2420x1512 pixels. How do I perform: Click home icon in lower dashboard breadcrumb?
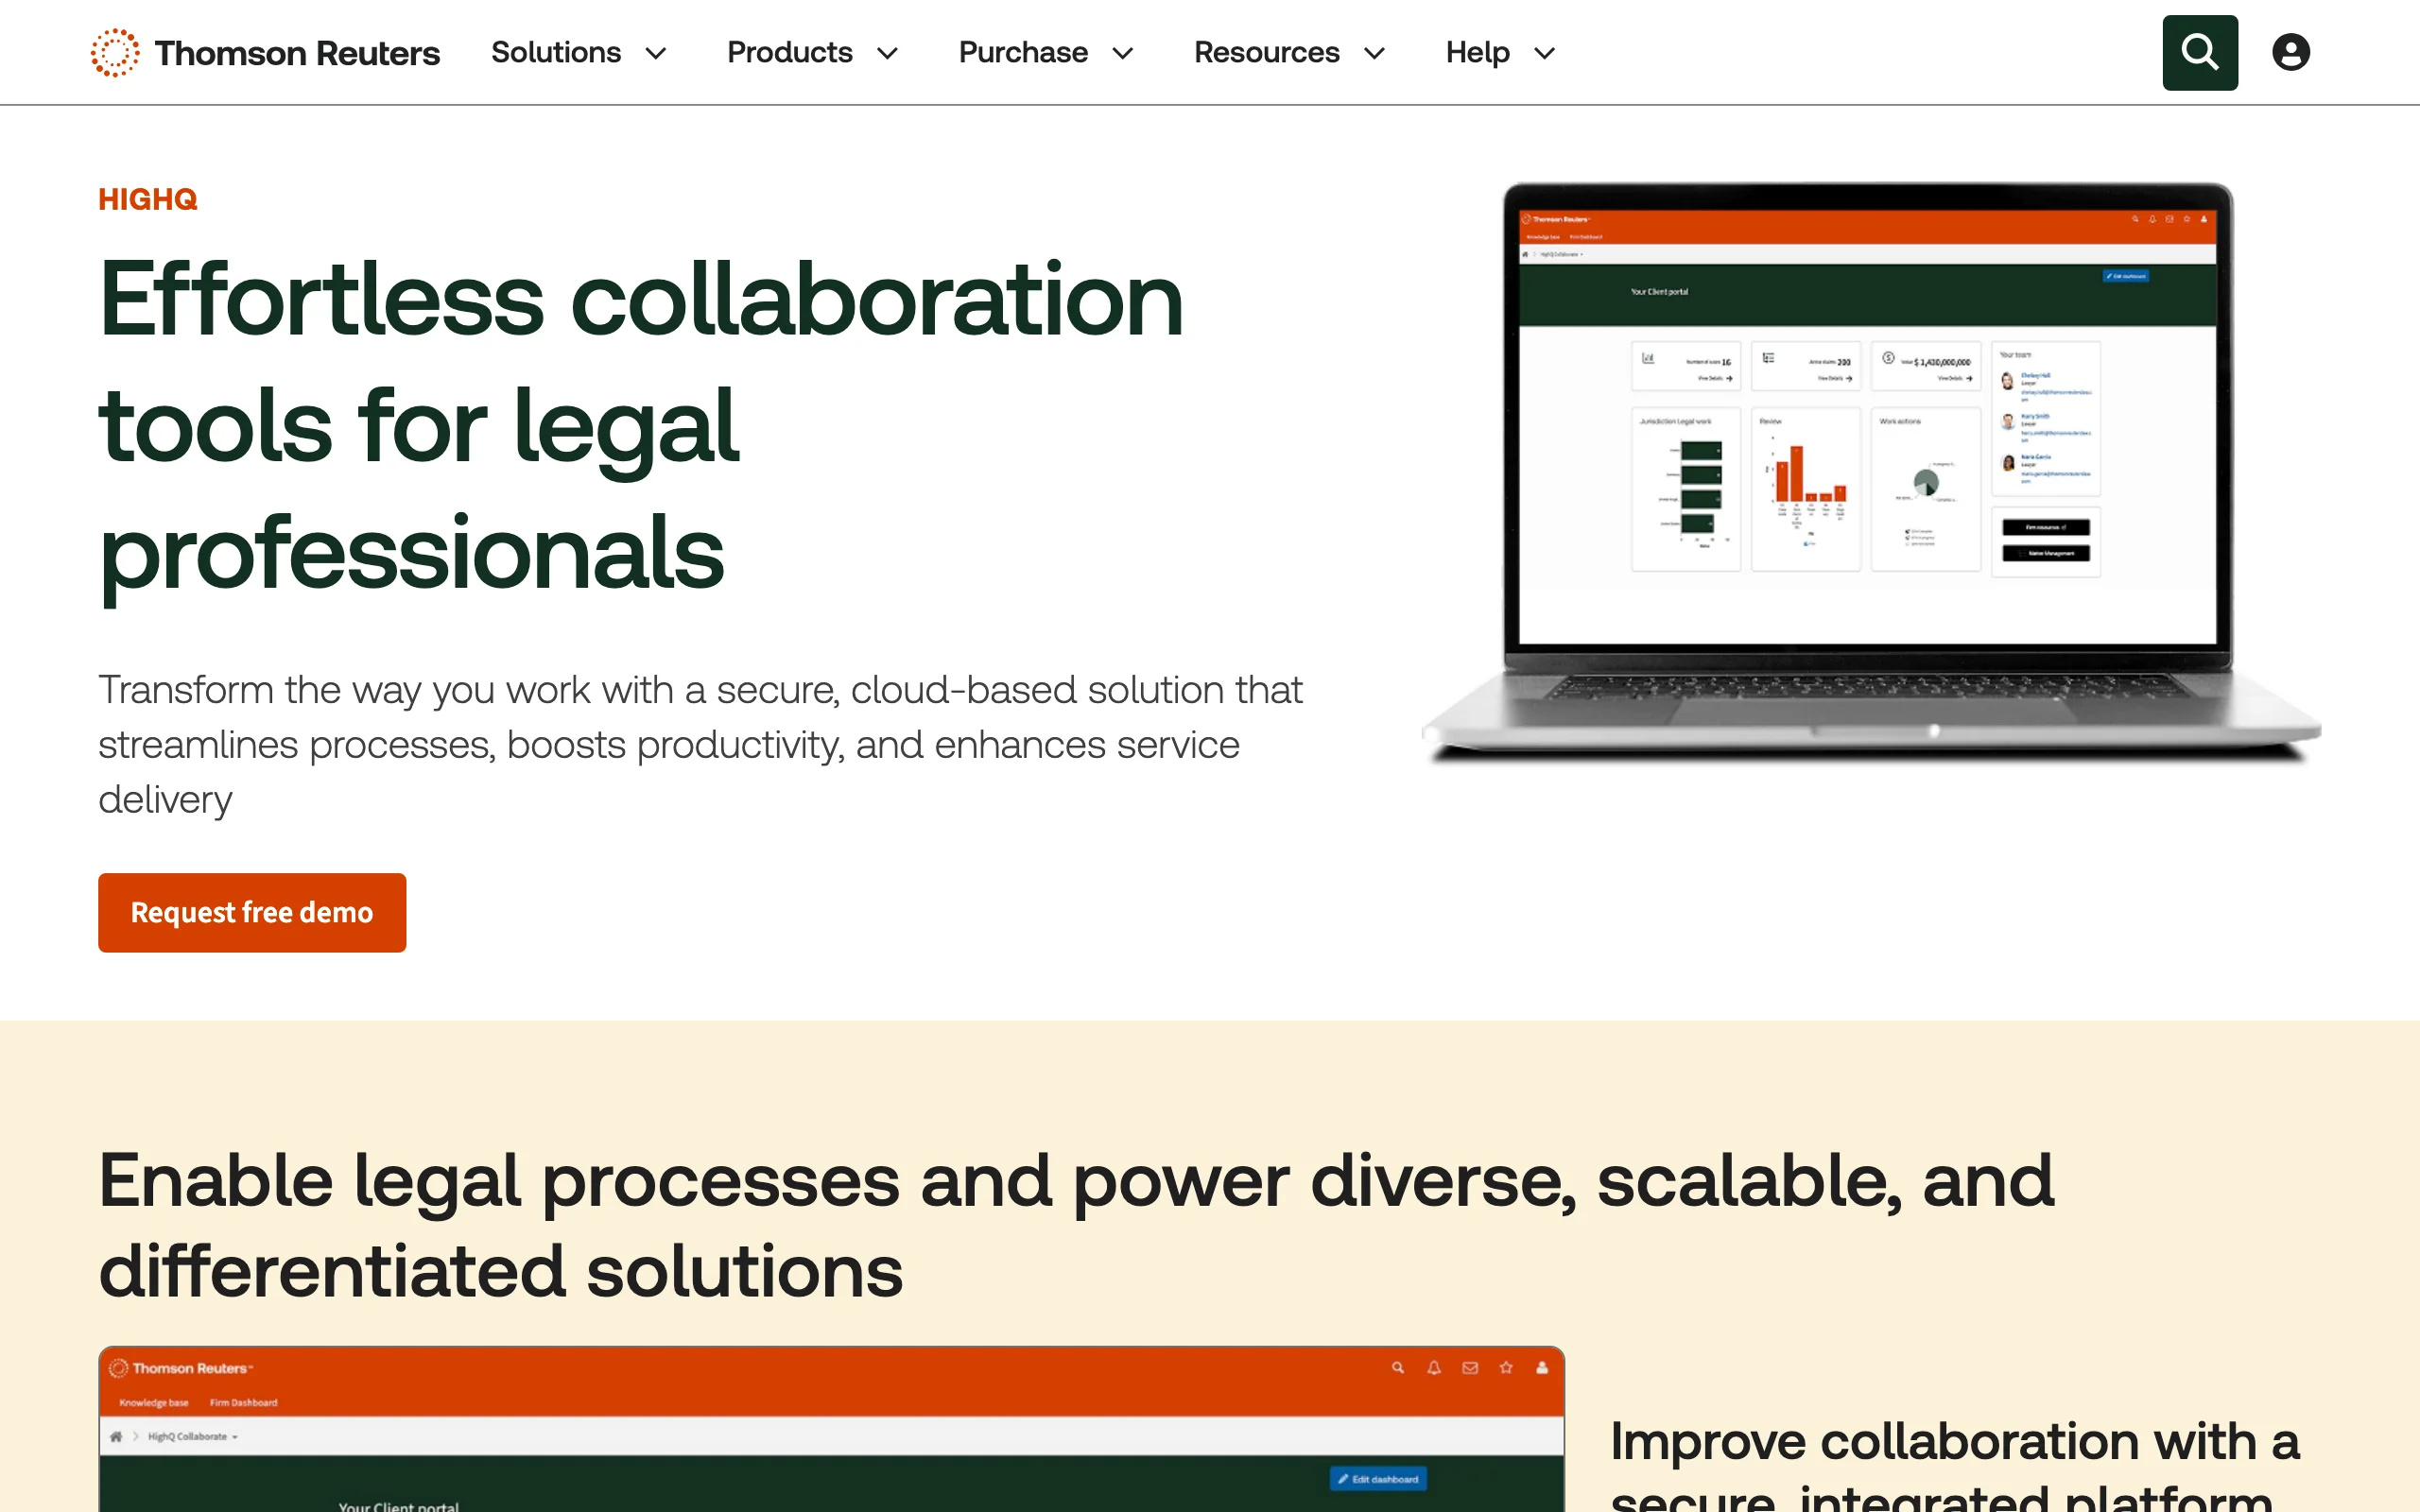point(116,1436)
